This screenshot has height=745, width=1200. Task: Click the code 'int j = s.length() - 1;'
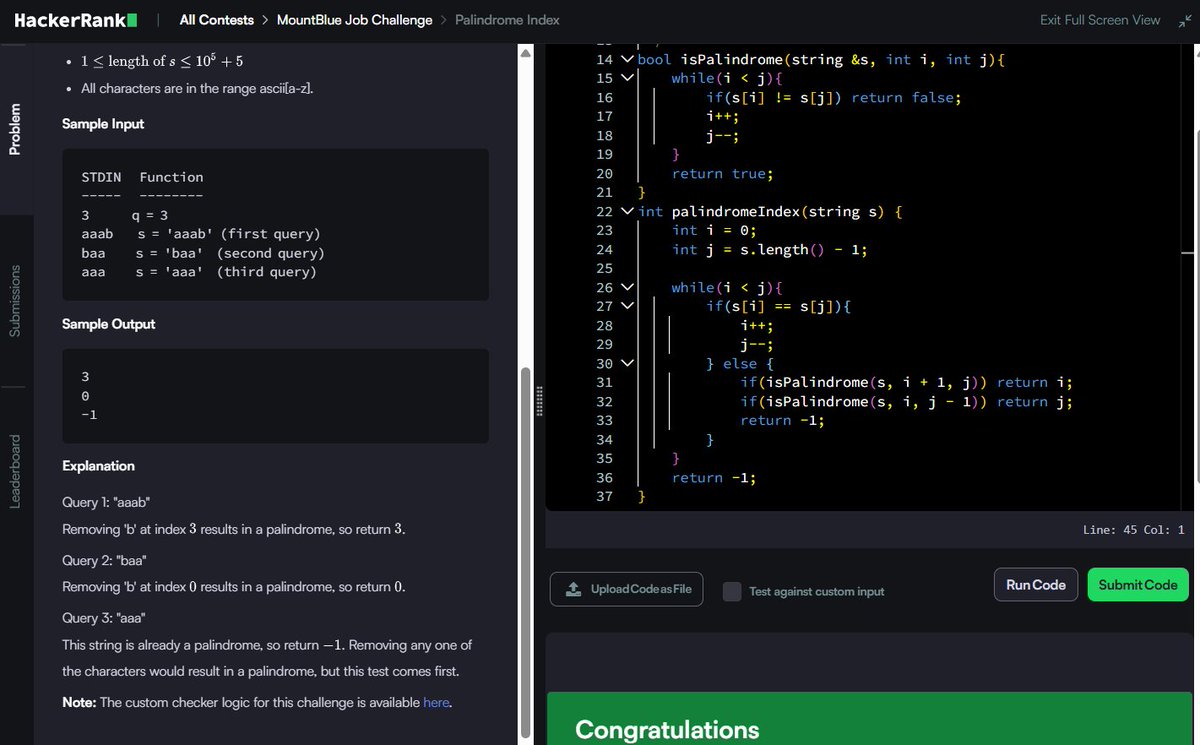[x=770, y=249]
